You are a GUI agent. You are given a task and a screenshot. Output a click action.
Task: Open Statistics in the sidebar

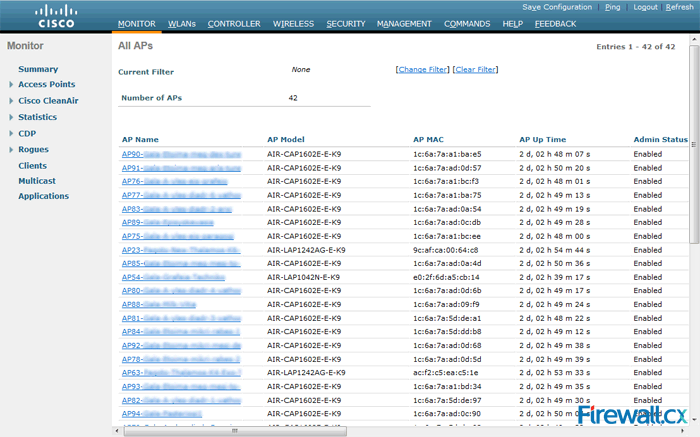[x=38, y=117]
